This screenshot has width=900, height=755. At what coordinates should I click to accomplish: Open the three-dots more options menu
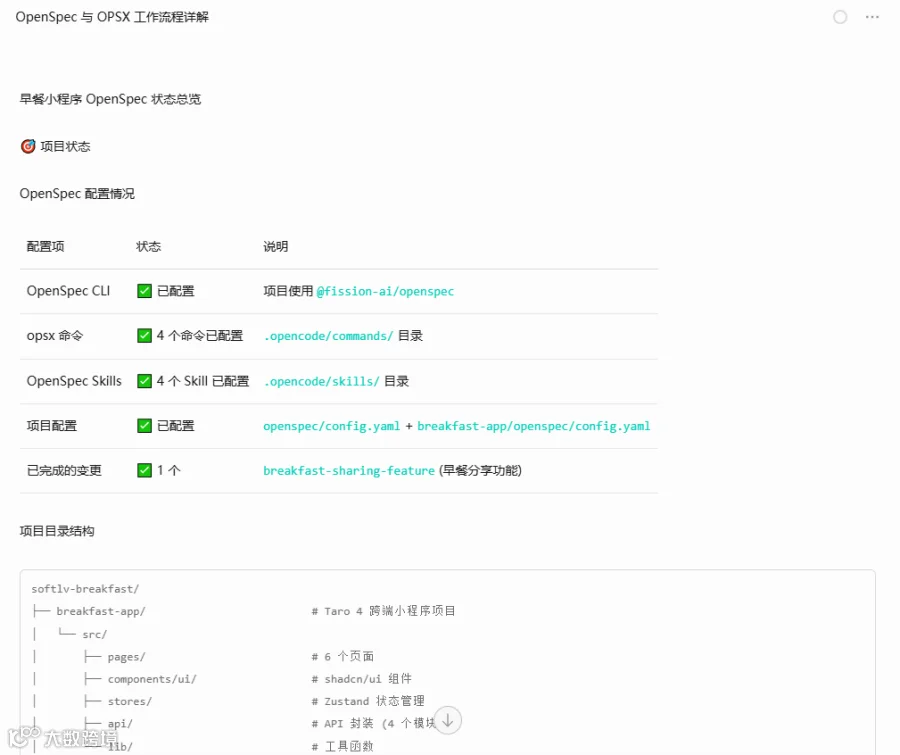[x=872, y=17]
